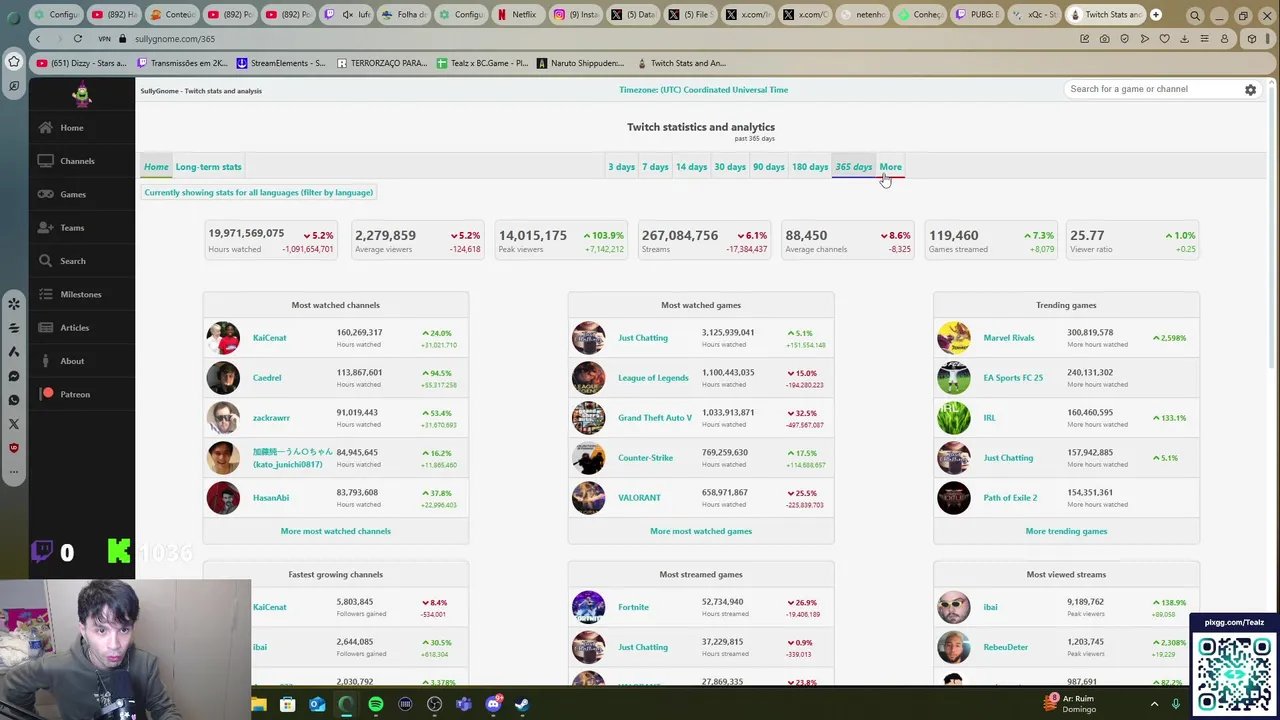Click the SullyGnome gnome logo
Screen dimensions: 1280x720
[82, 95]
